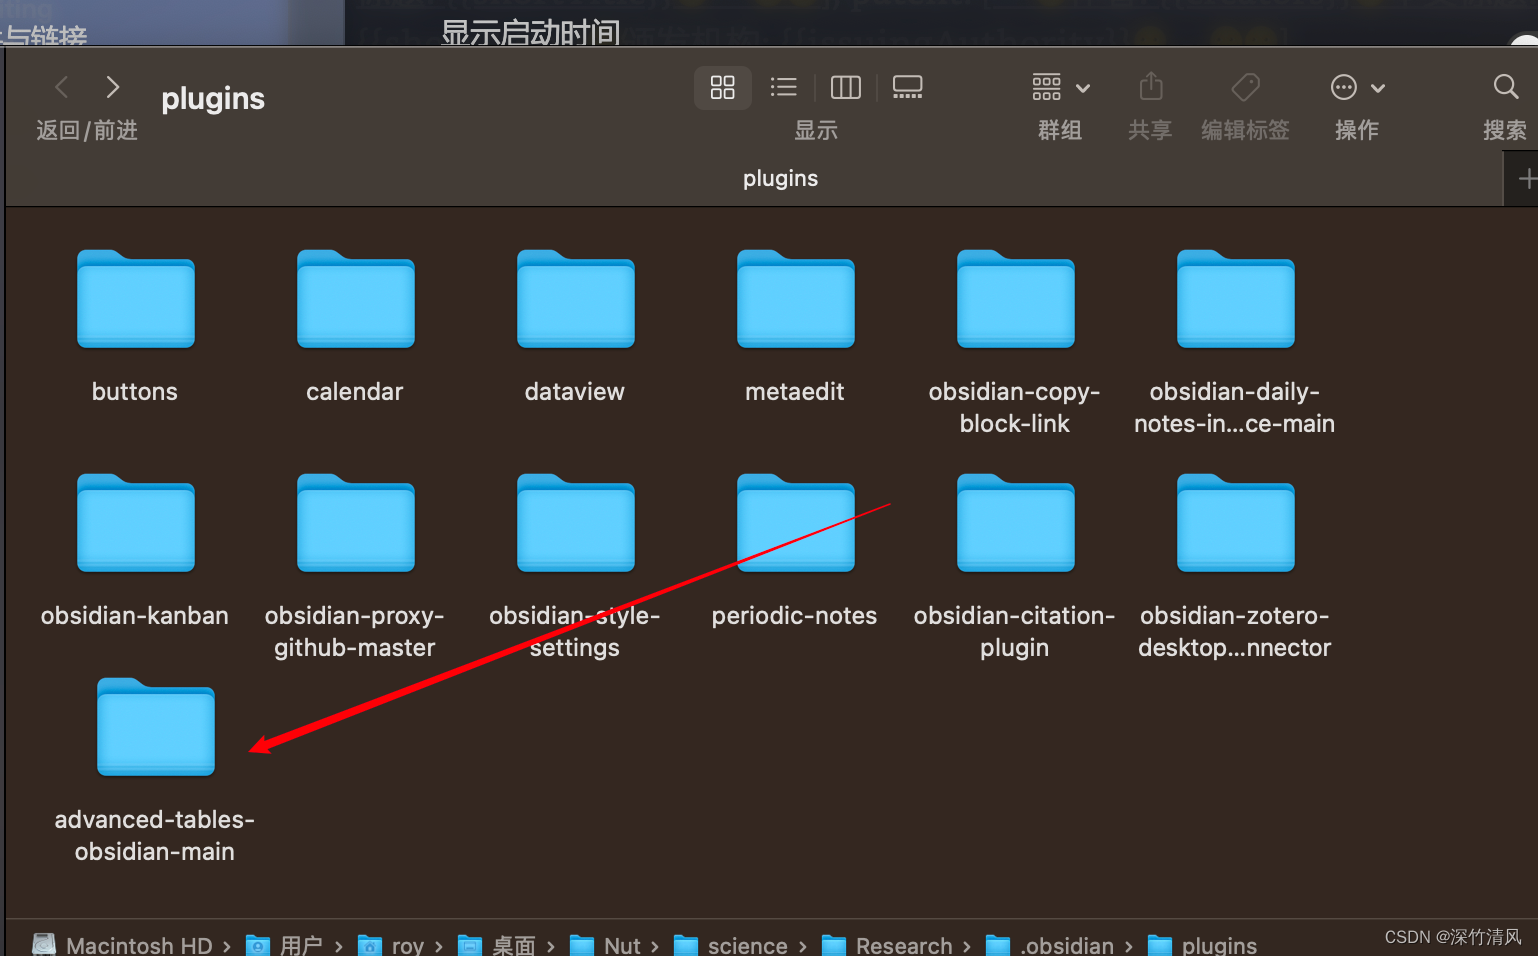The image size is (1538, 956).
Task: Select the obsidian-proxy-github-master folder
Action: [x=356, y=523]
